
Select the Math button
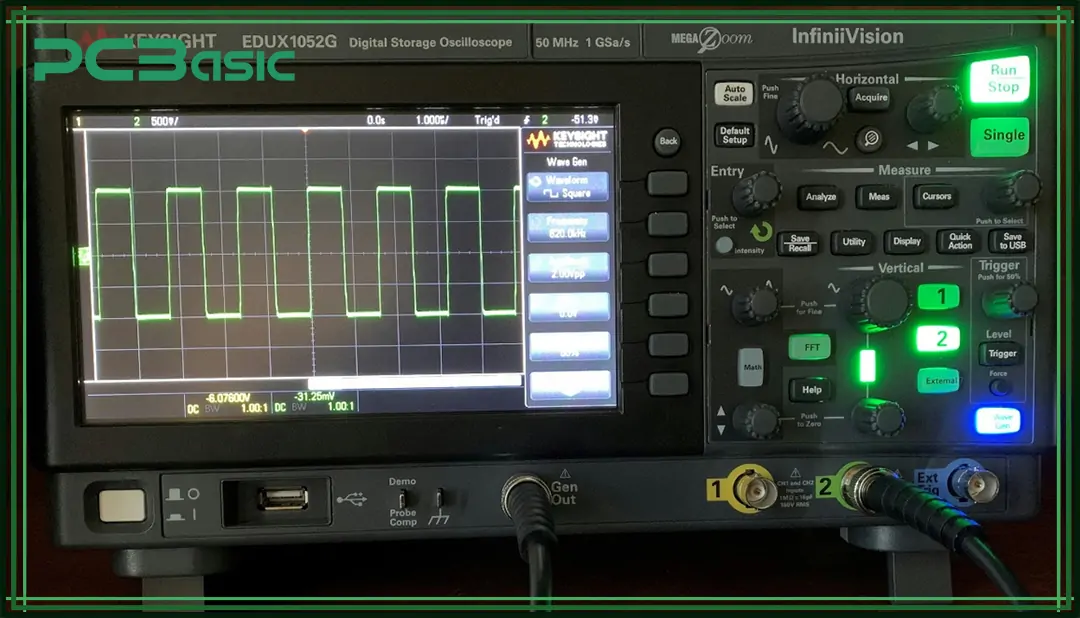coord(752,368)
